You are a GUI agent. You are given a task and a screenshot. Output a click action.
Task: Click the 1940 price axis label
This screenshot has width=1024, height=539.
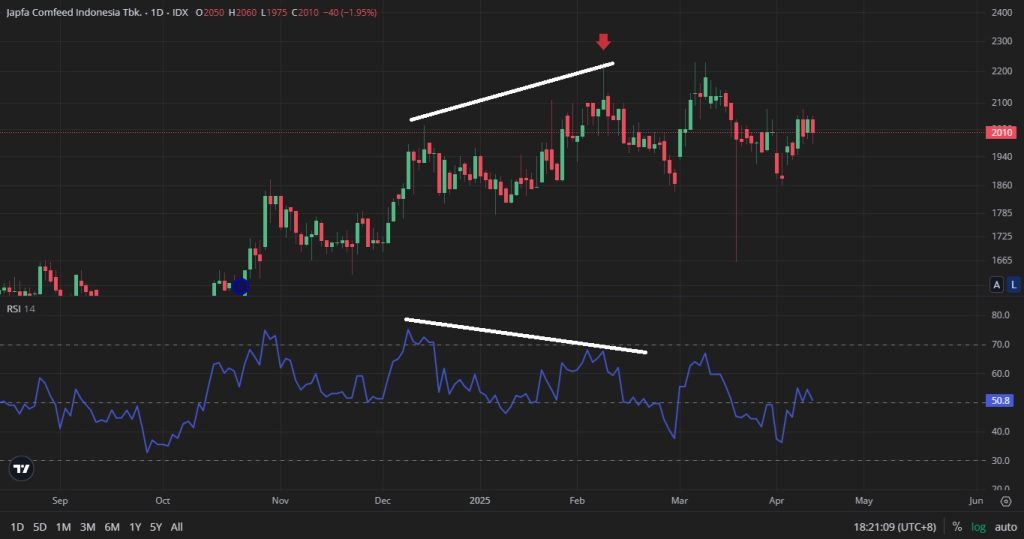(x=1002, y=157)
